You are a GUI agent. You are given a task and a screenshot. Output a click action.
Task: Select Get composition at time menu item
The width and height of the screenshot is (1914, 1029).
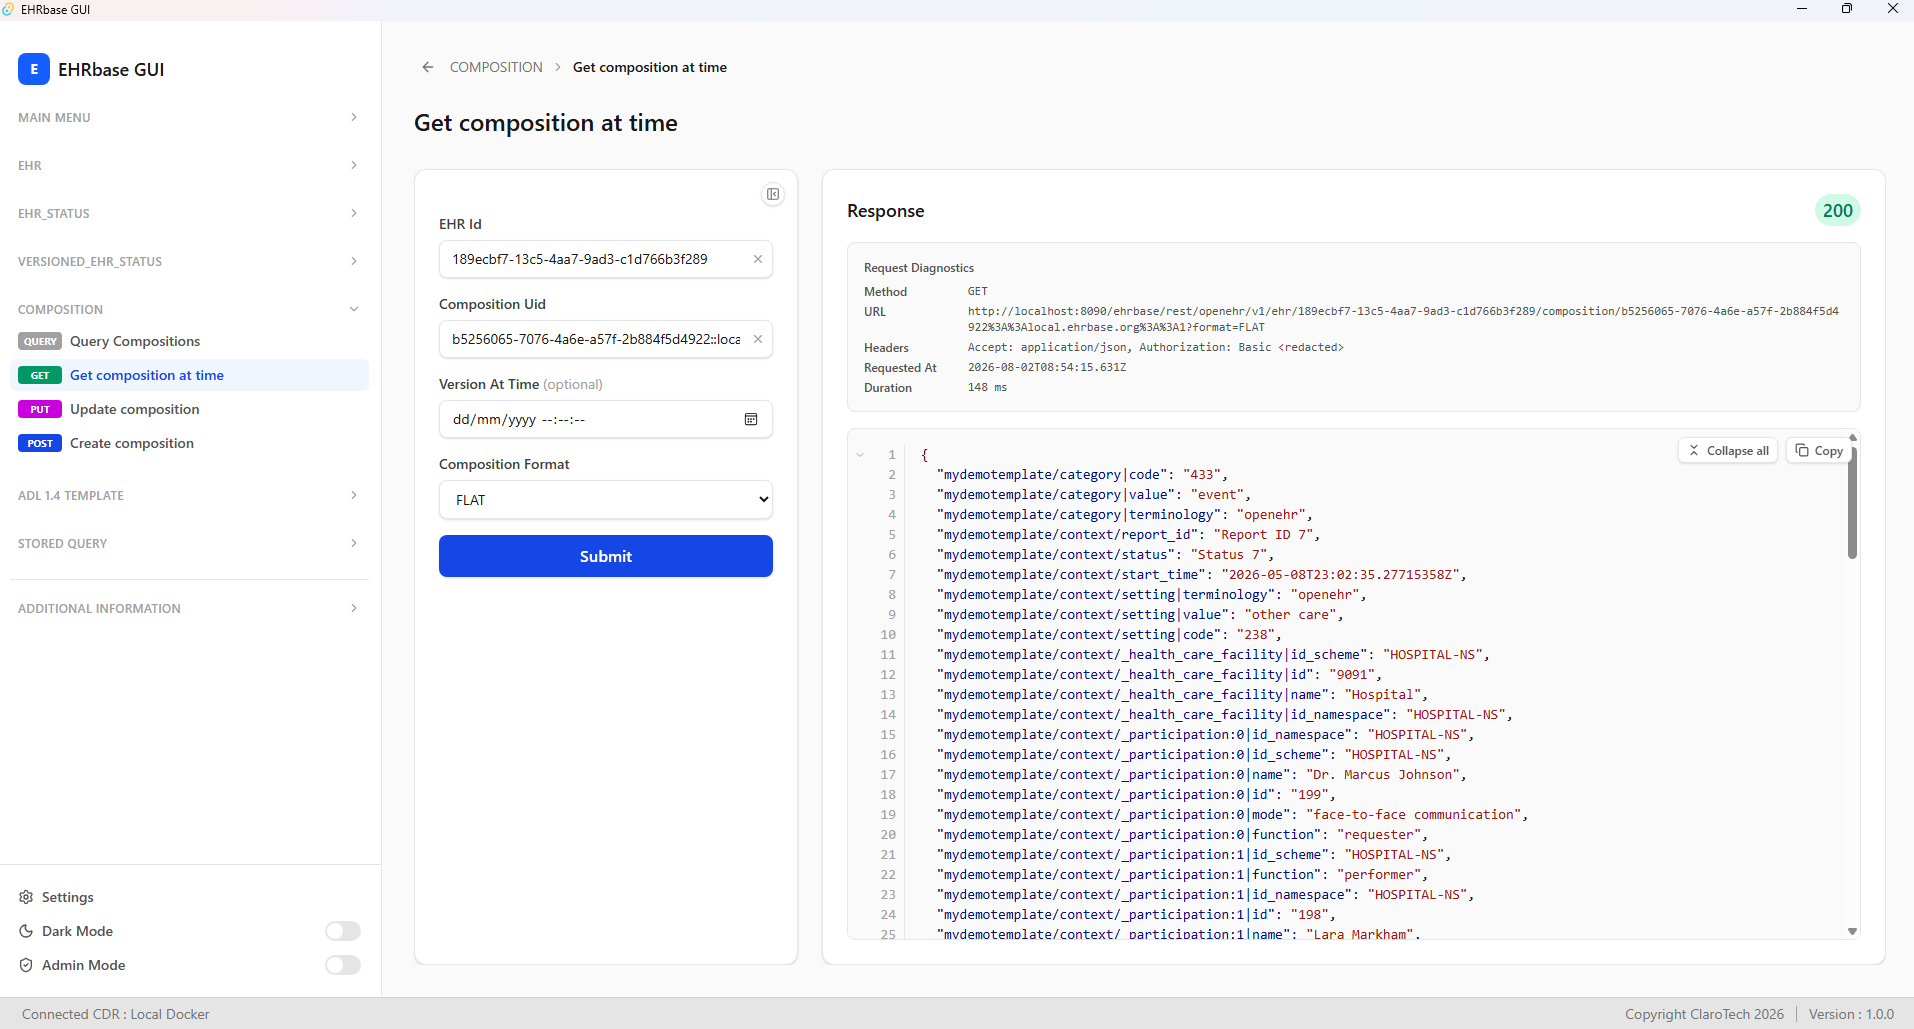coord(189,375)
